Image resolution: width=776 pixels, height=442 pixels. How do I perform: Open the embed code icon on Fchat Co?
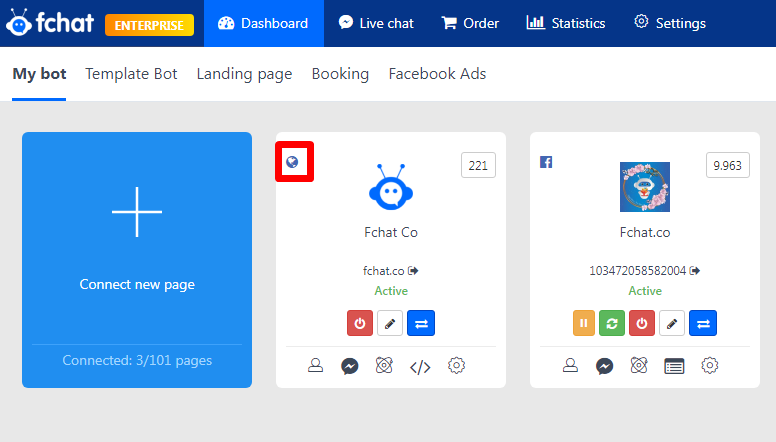click(420, 367)
